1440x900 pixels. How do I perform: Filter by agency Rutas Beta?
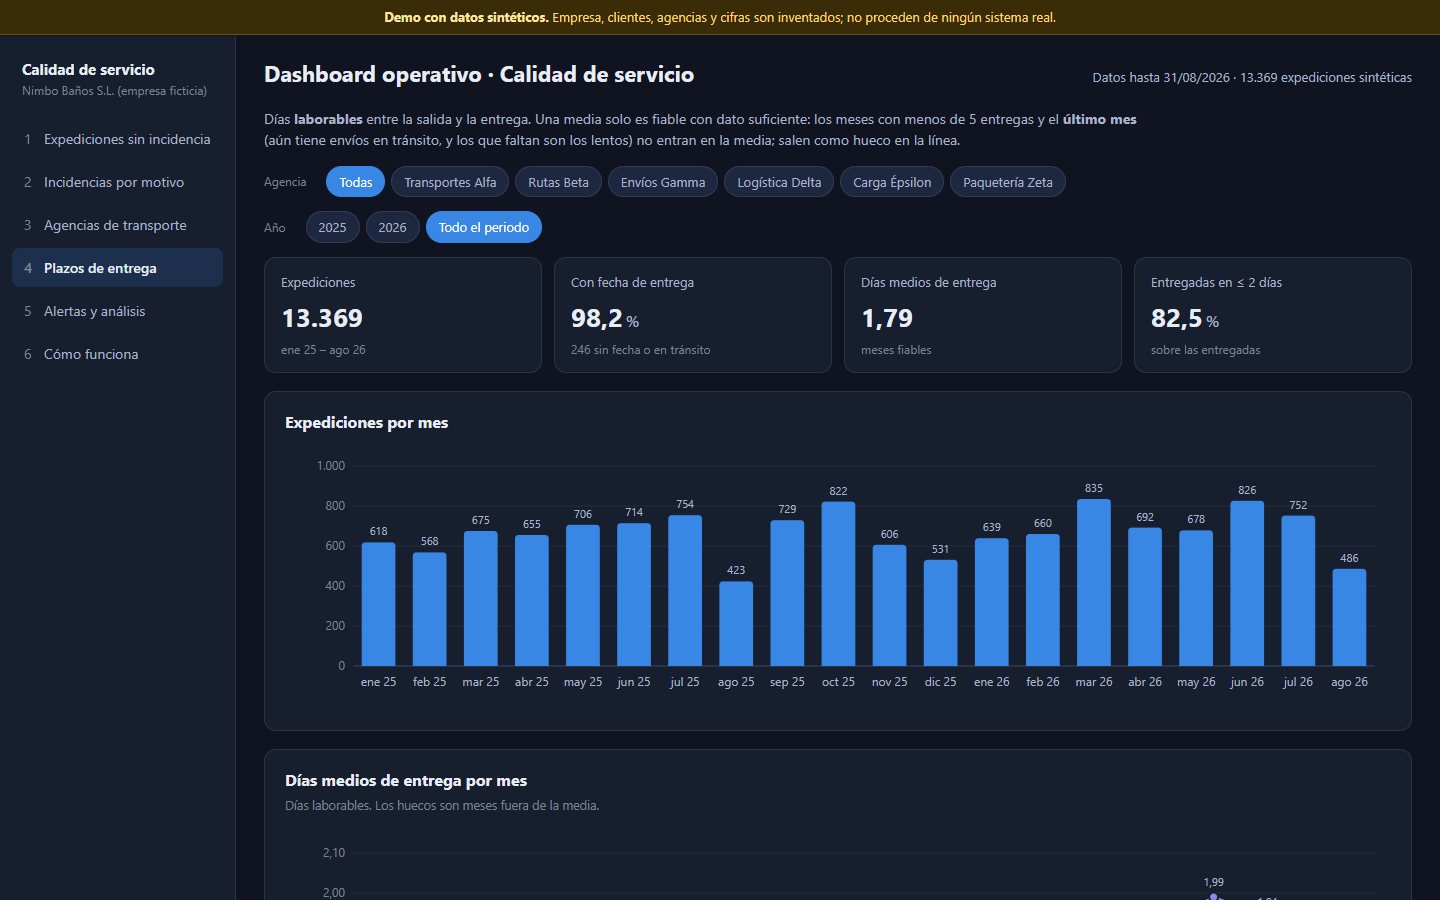[558, 182]
